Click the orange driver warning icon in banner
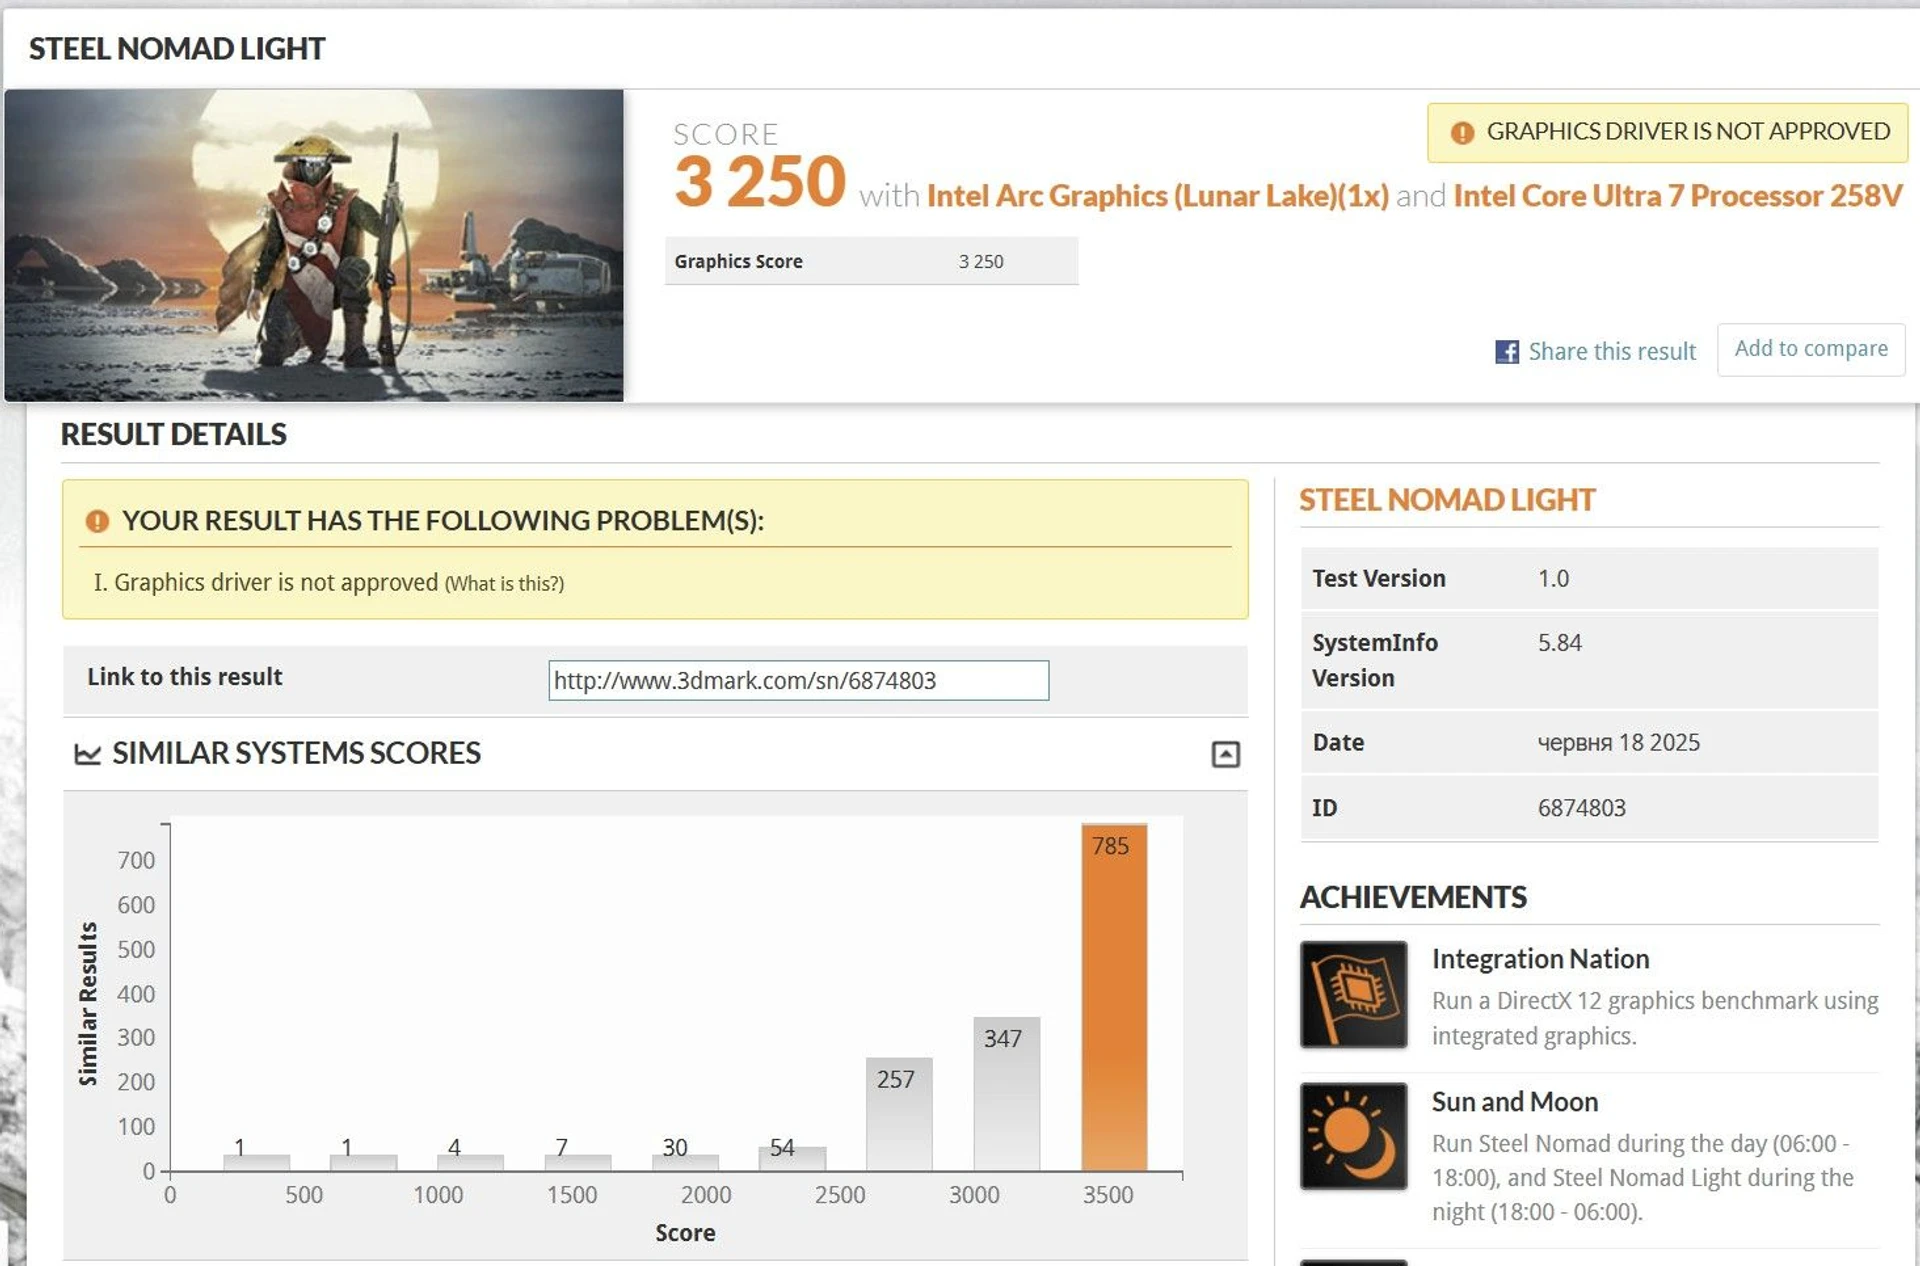The height and width of the screenshot is (1266, 1920). [1462, 132]
